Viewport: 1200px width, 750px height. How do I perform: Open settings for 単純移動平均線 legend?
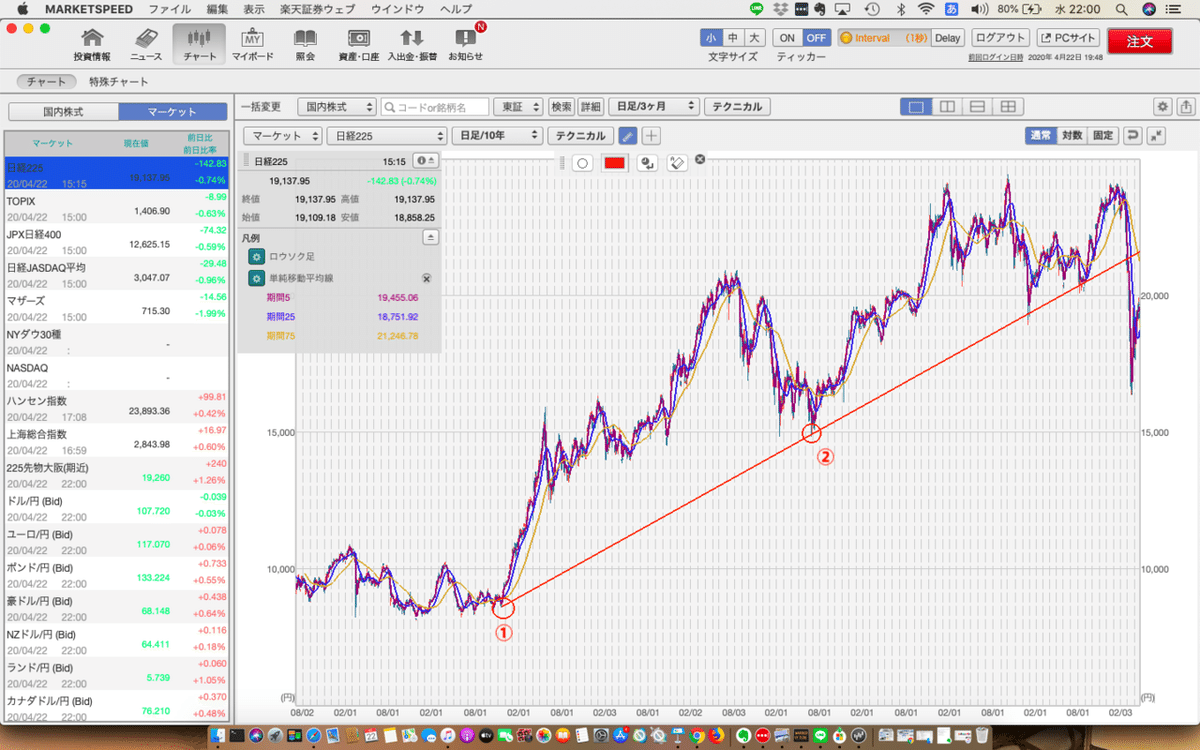(256, 279)
